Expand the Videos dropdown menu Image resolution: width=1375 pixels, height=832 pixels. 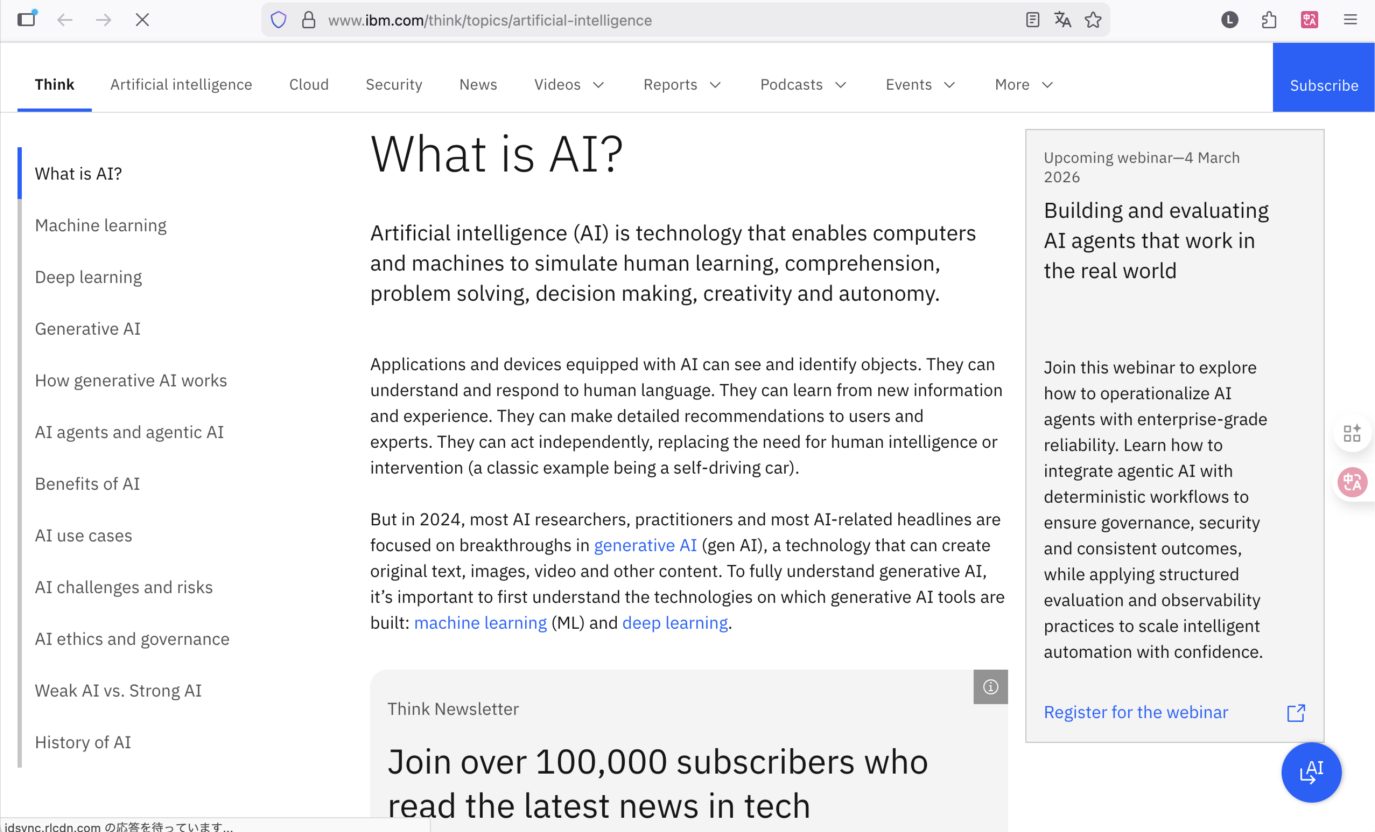tap(569, 85)
